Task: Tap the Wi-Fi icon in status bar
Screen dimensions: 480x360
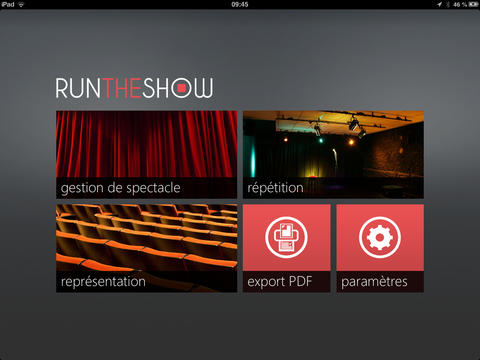Action: coord(21,4)
